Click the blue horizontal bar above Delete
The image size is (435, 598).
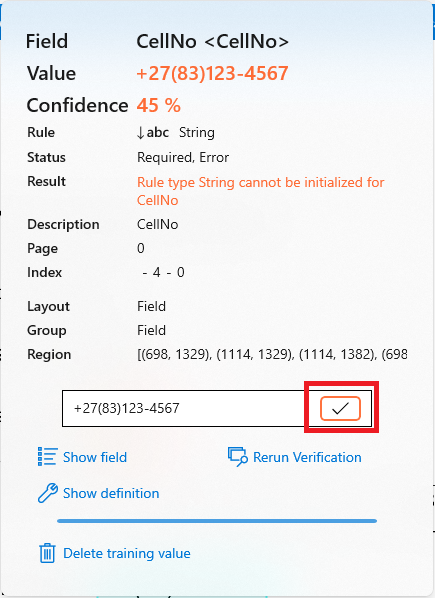point(217,521)
